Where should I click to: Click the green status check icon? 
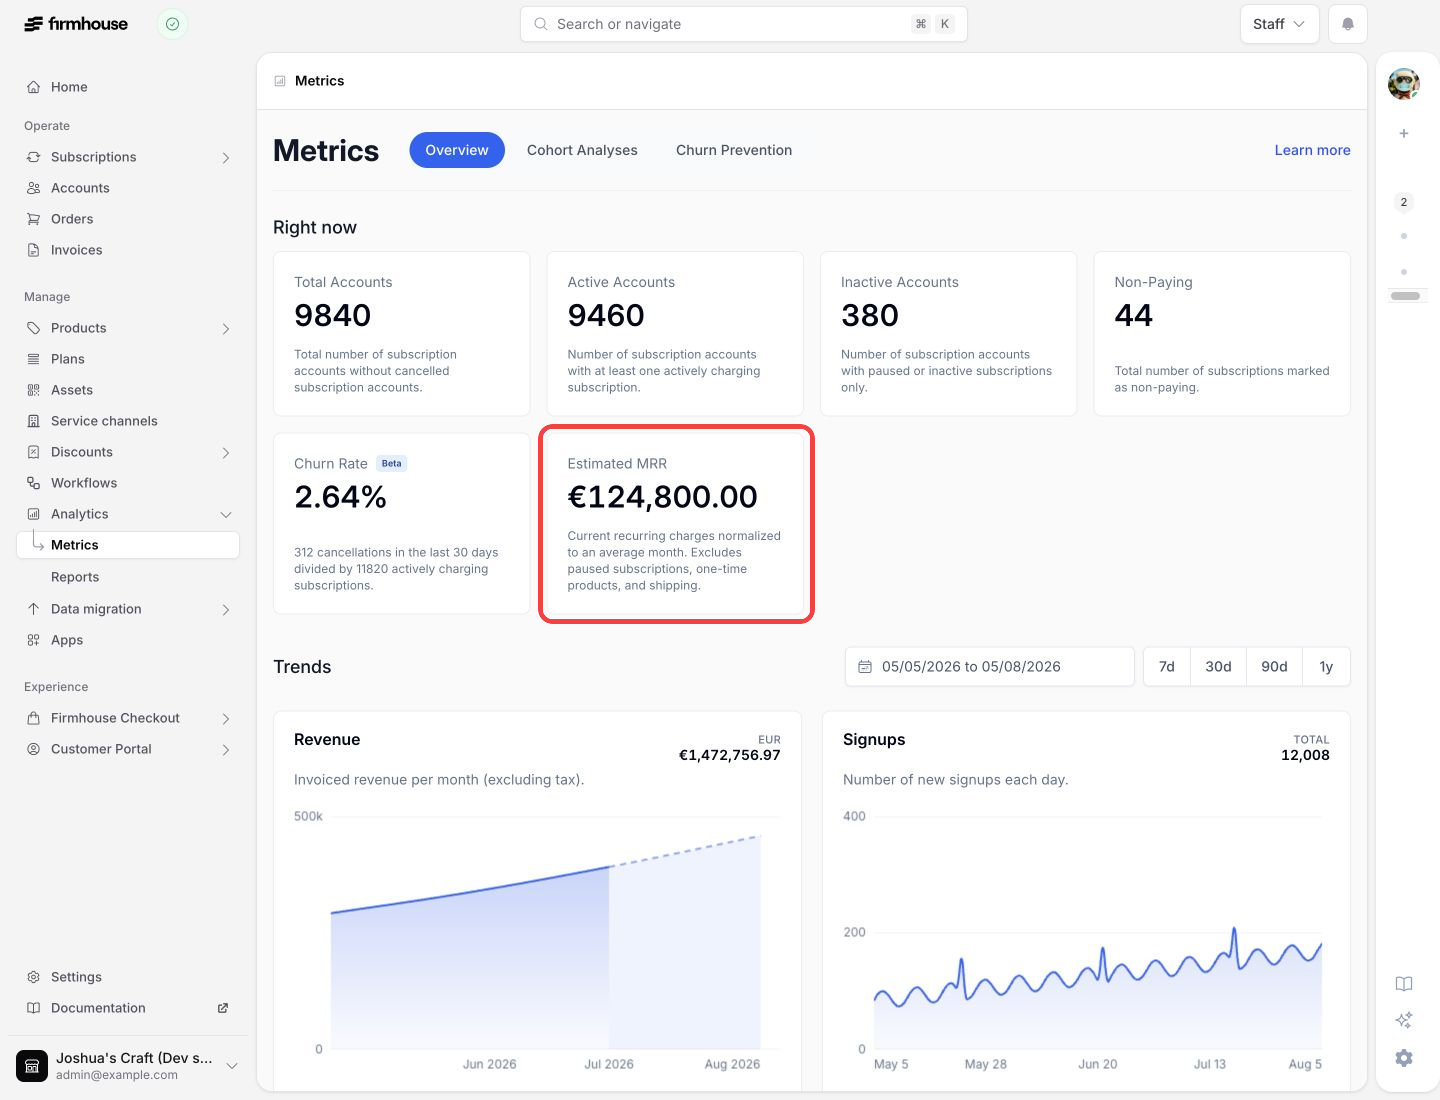pyautogui.click(x=172, y=24)
